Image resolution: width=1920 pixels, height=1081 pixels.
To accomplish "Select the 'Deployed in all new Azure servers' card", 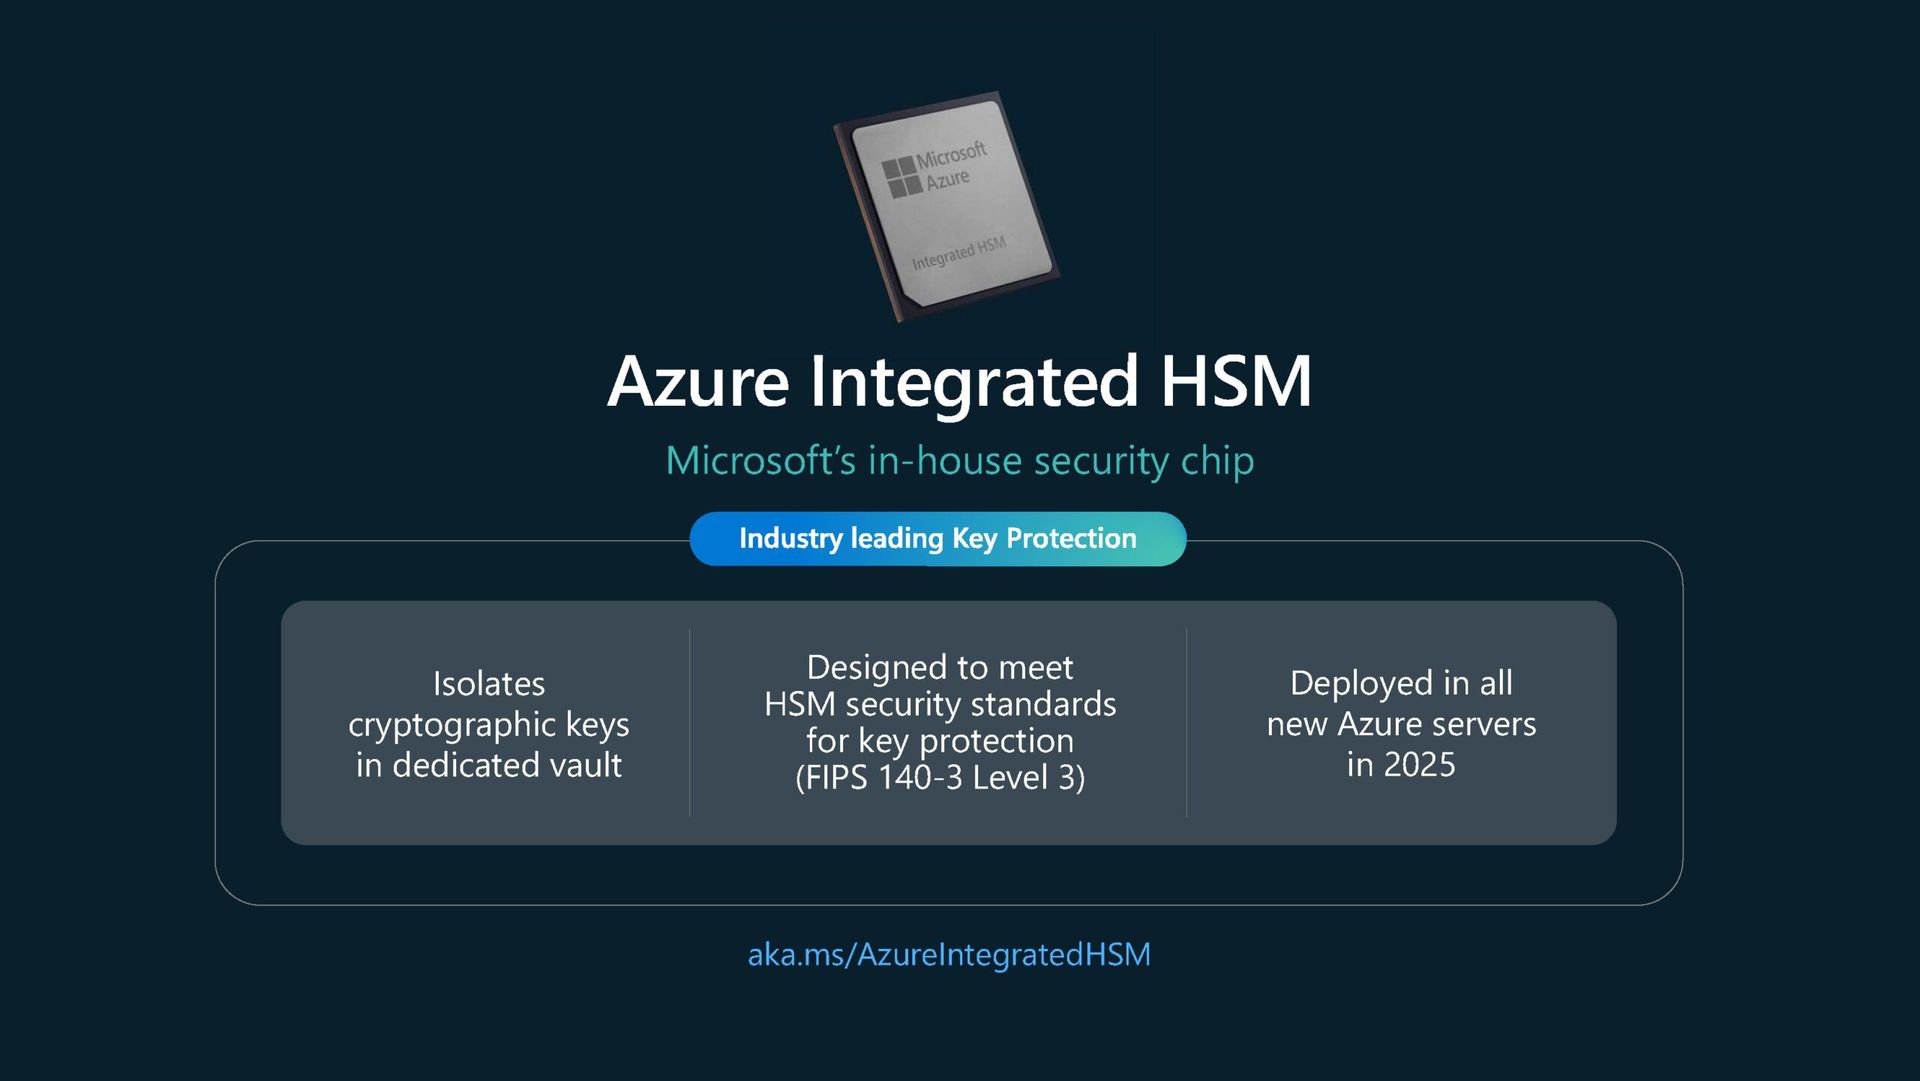I will [x=1402, y=724].
